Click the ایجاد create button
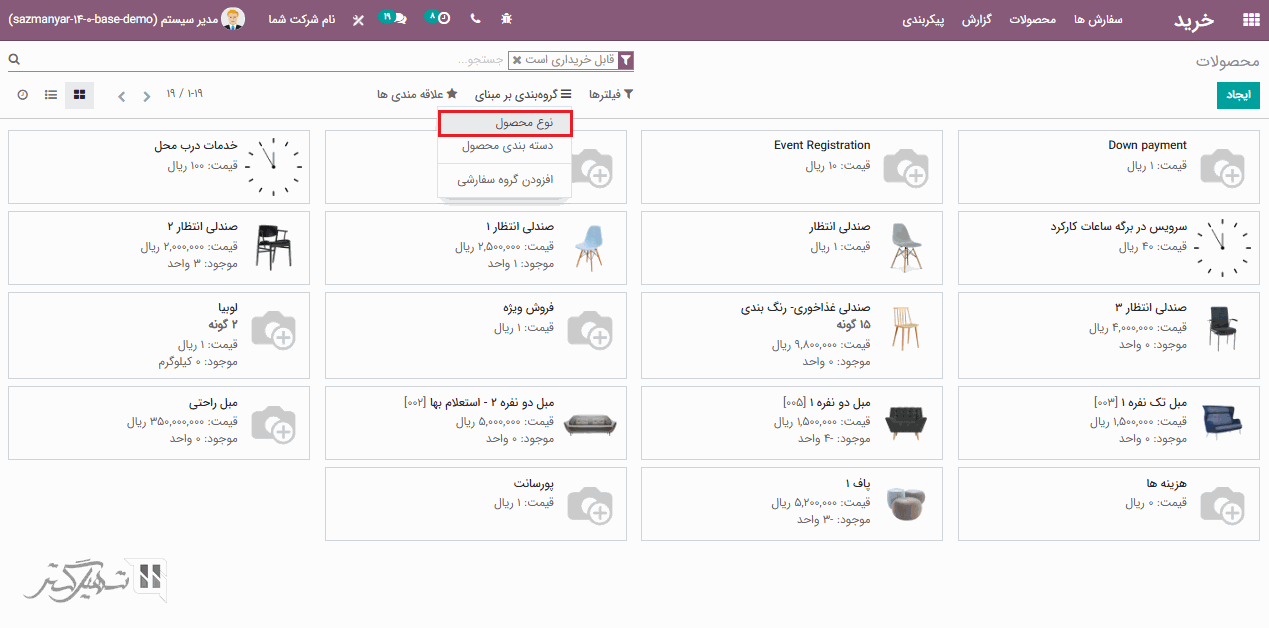The width and height of the screenshot is (1269, 628). pos(1238,95)
